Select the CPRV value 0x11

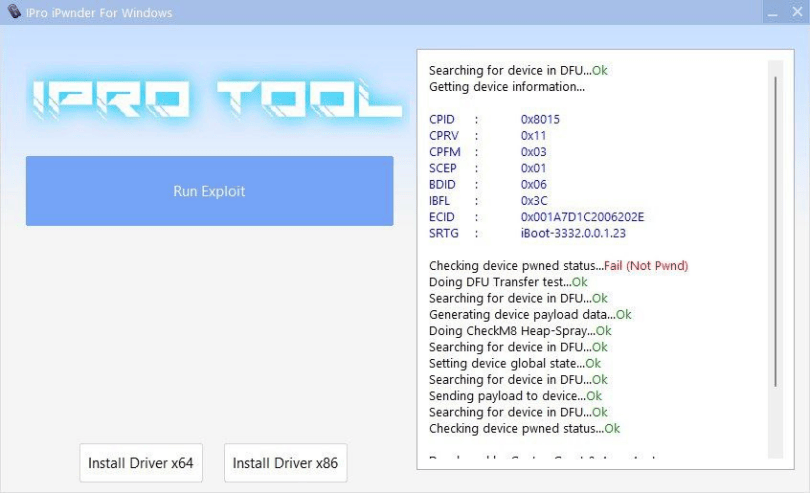click(533, 135)
